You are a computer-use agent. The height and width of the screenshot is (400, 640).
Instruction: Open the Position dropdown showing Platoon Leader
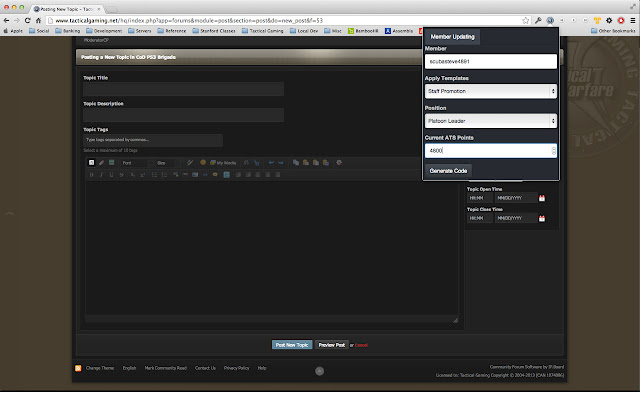(491, 121)
